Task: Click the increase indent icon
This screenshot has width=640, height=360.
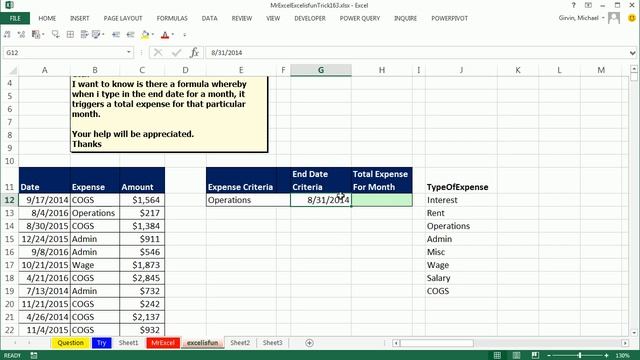Action: 131,35
